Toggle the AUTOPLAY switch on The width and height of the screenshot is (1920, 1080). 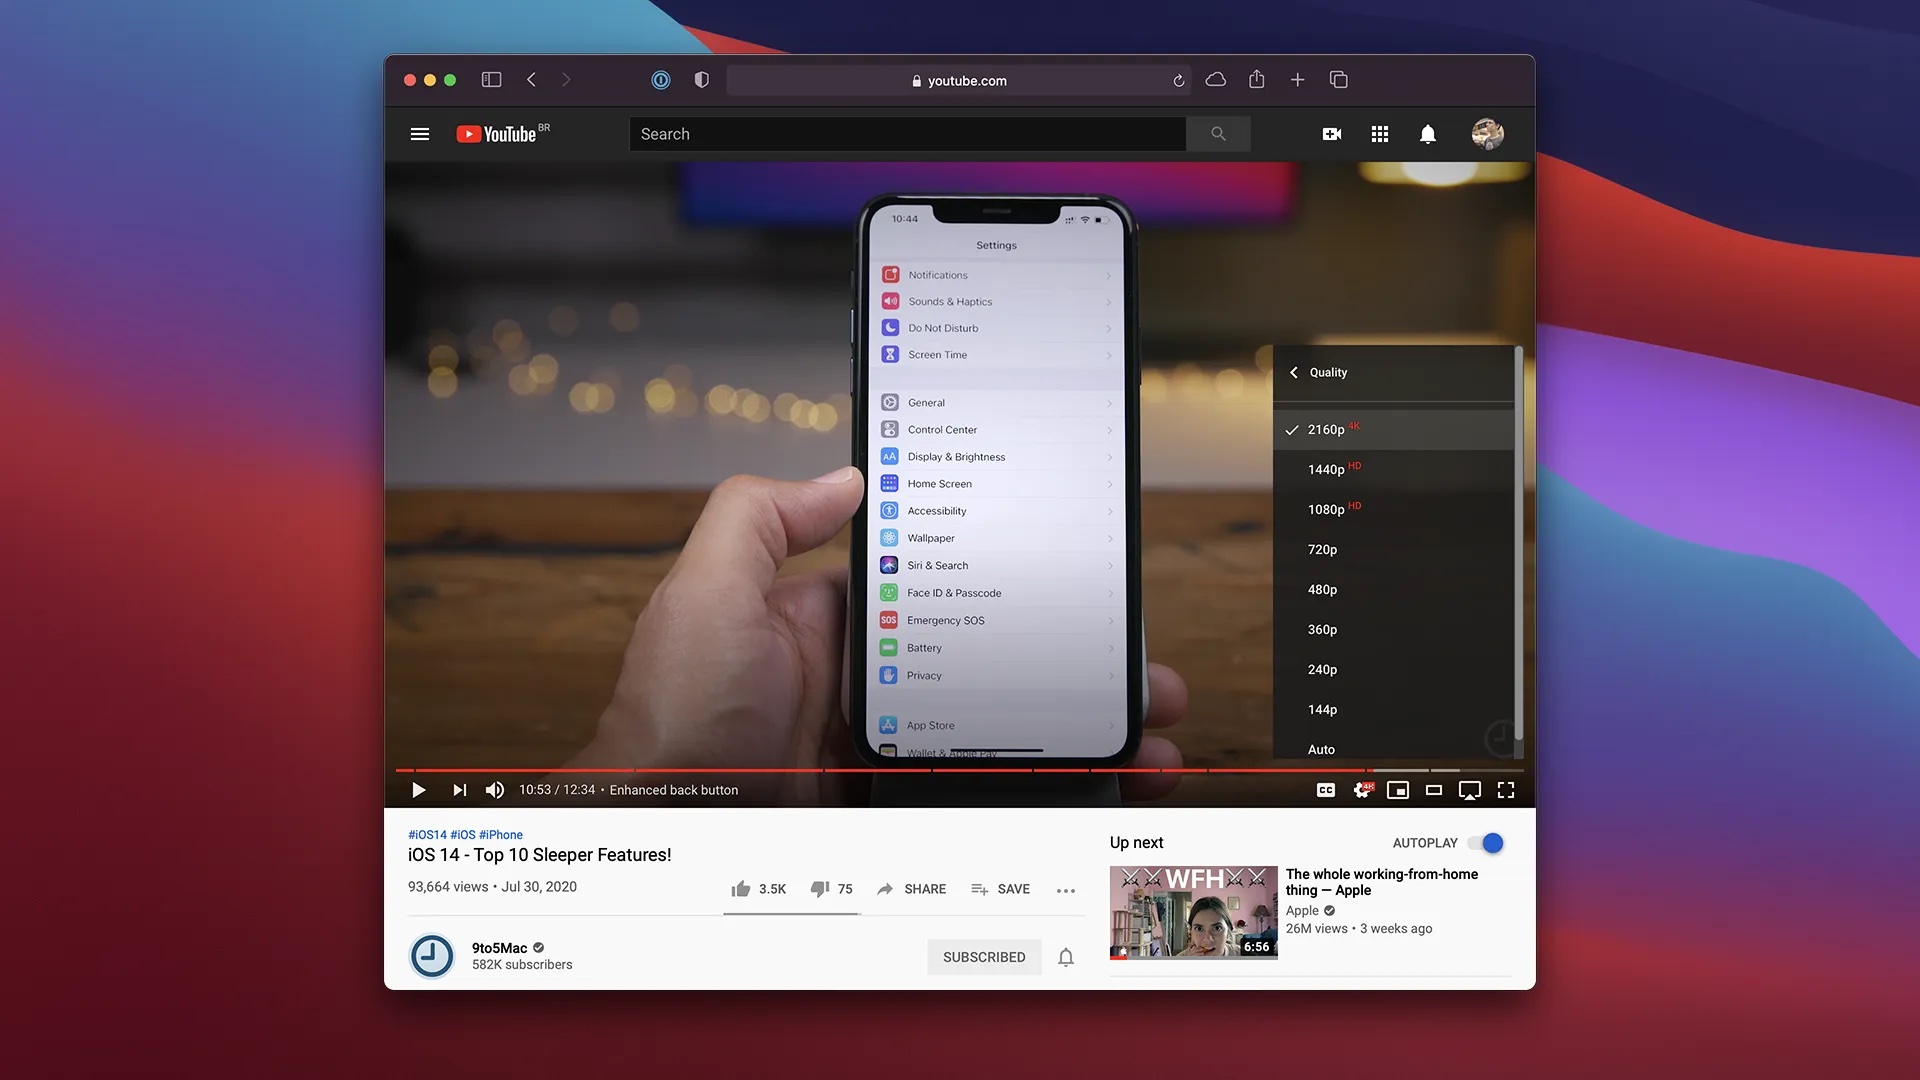point(1486,843)
